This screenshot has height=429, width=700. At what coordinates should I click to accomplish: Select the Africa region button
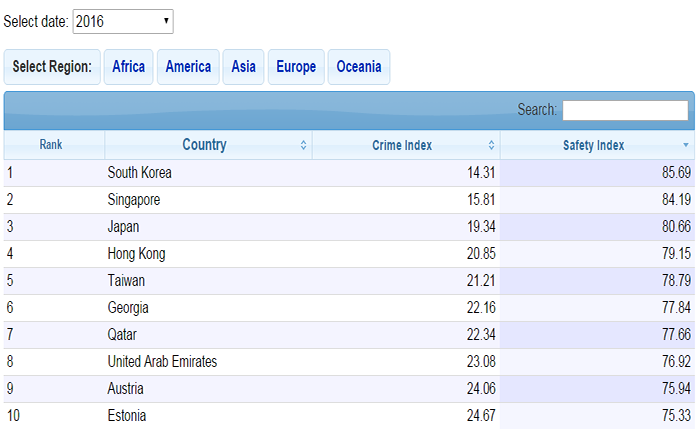(128, 67)
